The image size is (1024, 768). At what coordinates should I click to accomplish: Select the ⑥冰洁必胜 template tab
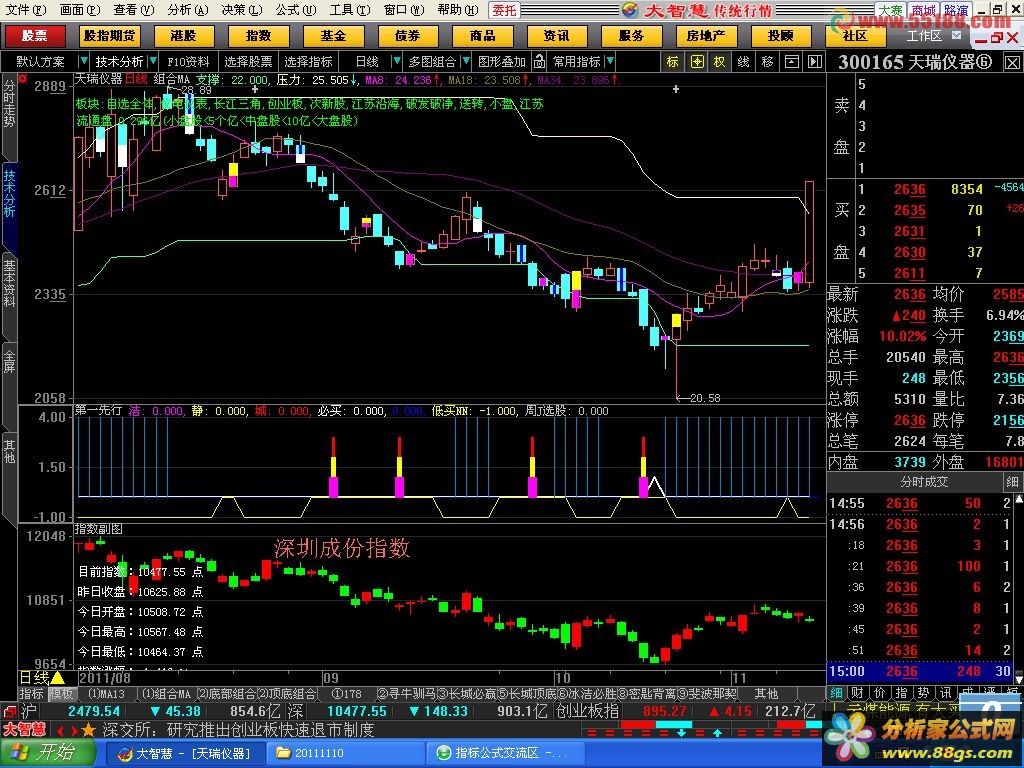587,694
